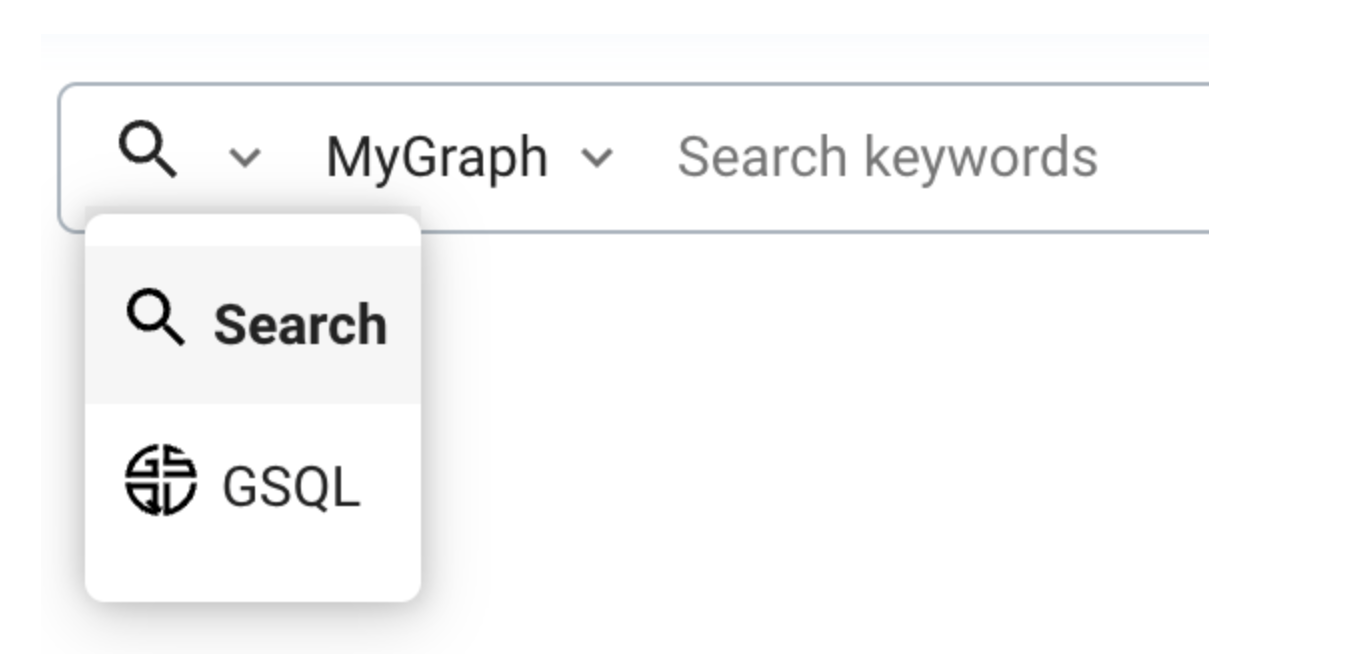The height and width of the screenshot is (670, 1358).
Task: Click the empty search bar area after the placeholder
Action: coord(1150,157)
